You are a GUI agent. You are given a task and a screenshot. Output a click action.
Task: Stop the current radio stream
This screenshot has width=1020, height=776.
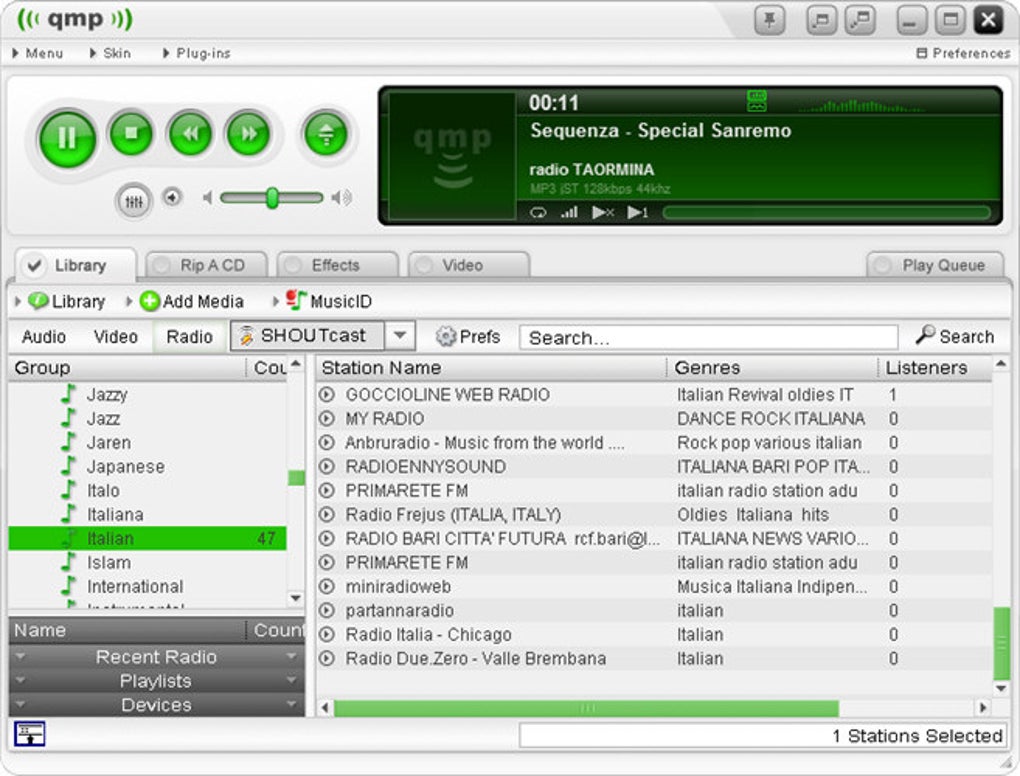point(131,133)
